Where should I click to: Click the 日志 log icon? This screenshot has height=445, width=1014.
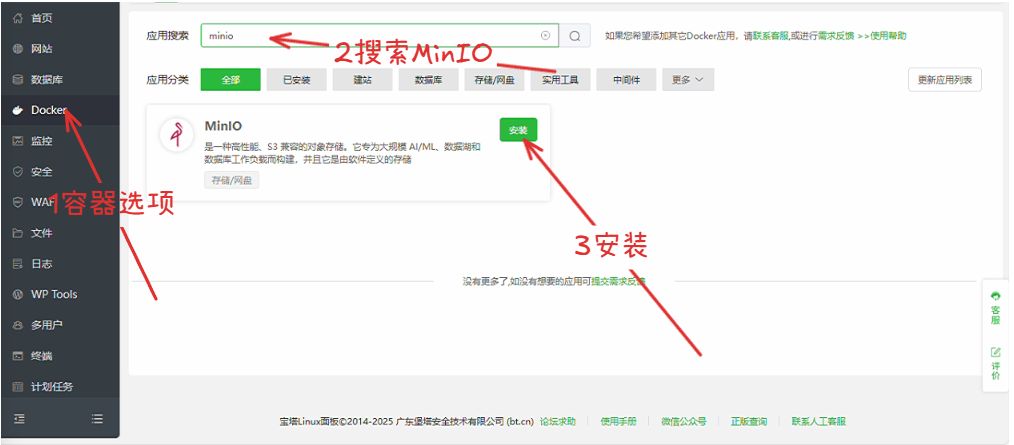pos(18,263)
